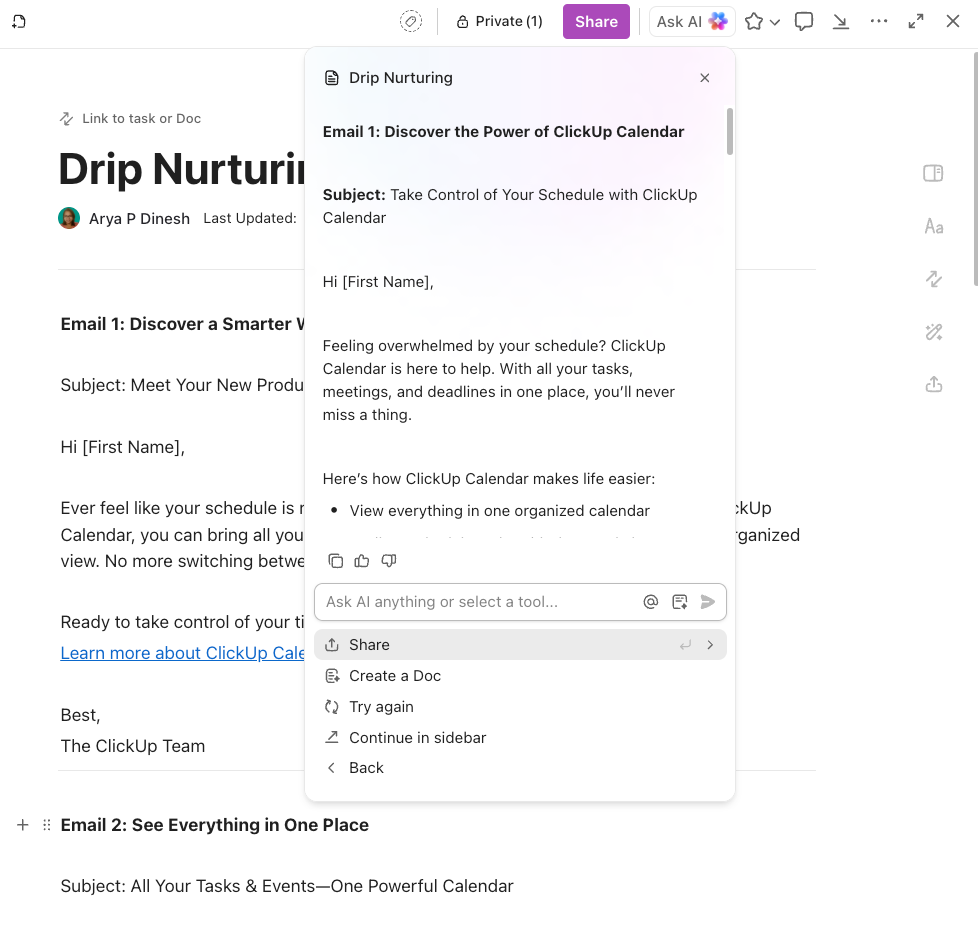Click Back in the AI menu
Viewport: 978px width, 930px height.
[520, 768]
